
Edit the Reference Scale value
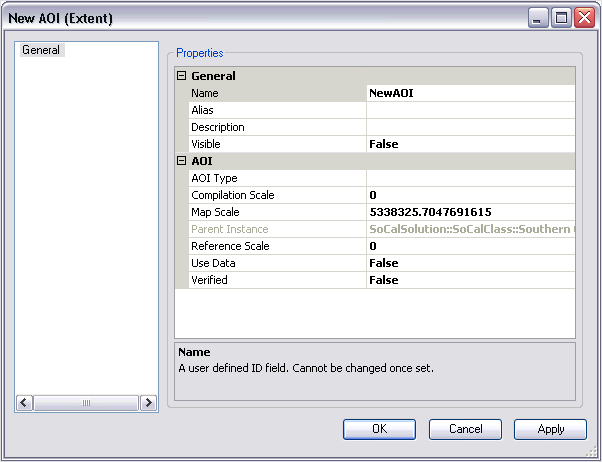click(x=470, y=246)
